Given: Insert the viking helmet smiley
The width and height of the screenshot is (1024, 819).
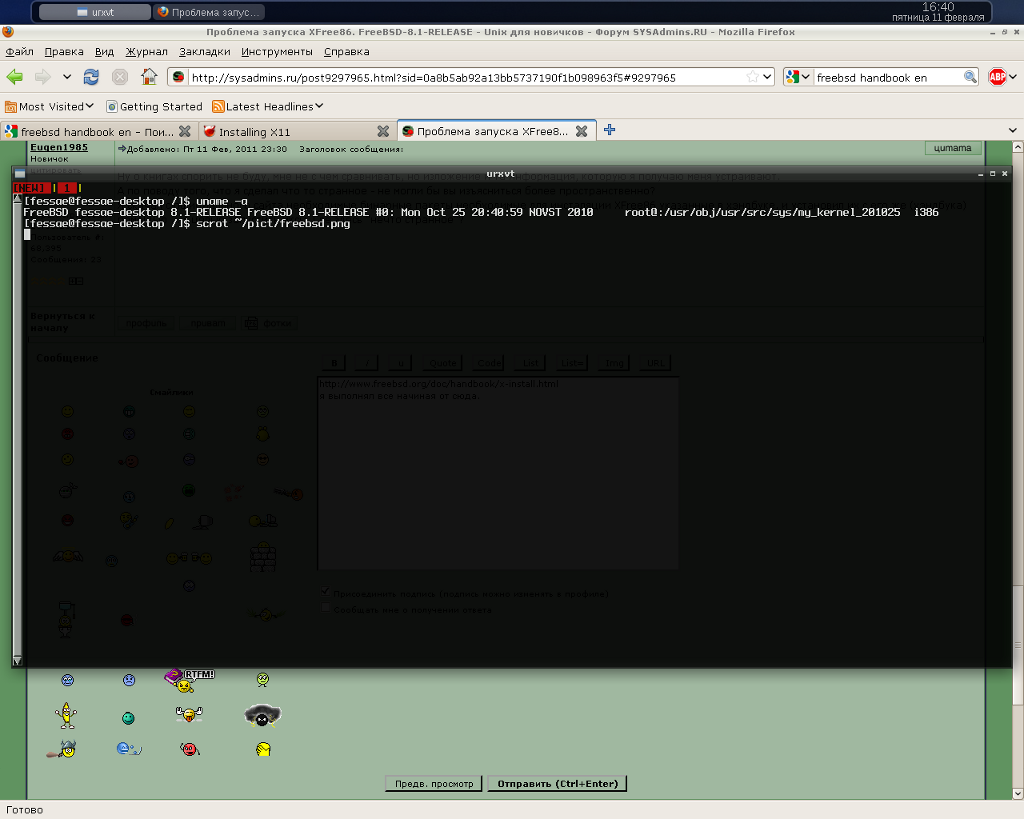Looking at the screenshot, I should (62, 750).
